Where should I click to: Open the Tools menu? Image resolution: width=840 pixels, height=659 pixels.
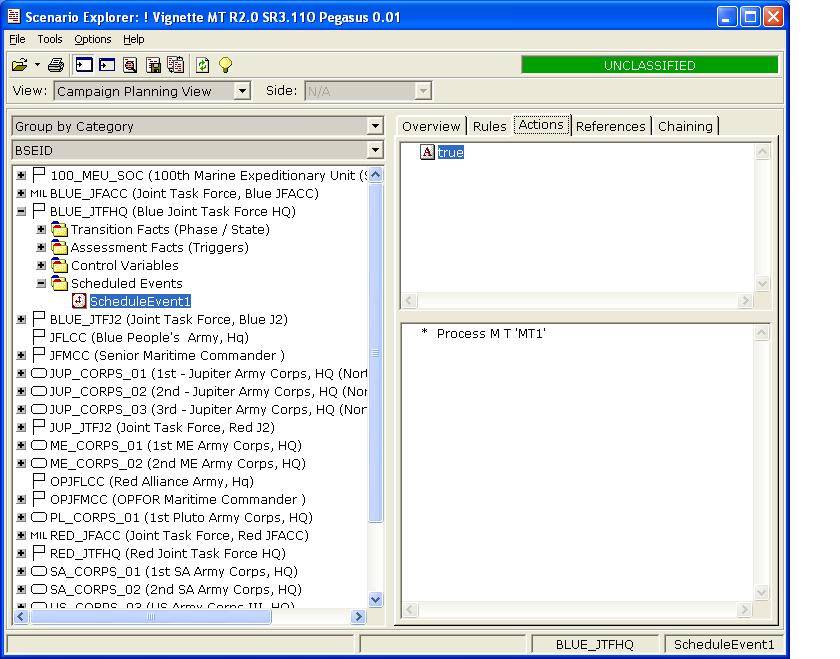click(x=50, y=39)
